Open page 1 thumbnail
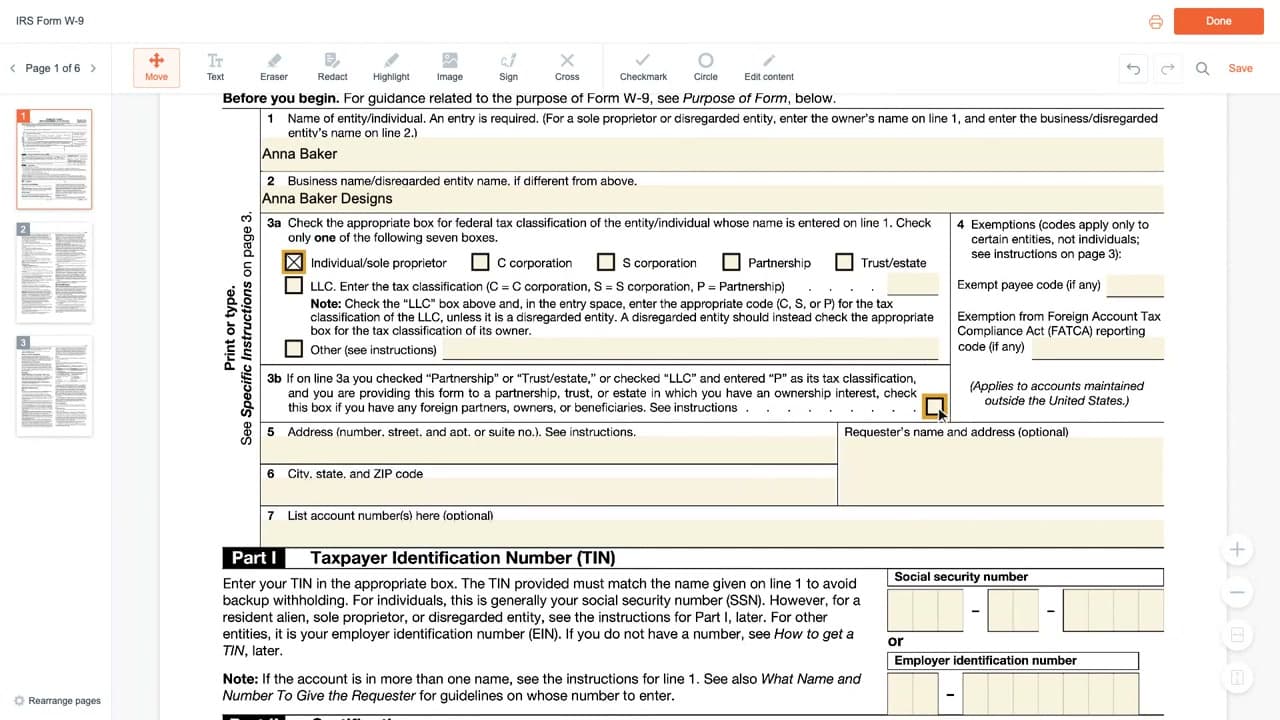Viewport: 1280px width, 720px height. click(x=54, y=159)
